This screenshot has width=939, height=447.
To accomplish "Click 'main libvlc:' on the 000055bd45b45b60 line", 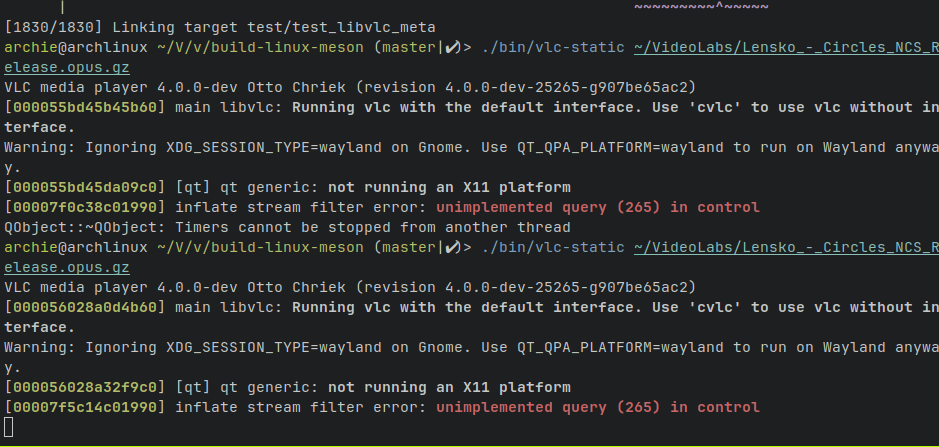I will point(230,107).
